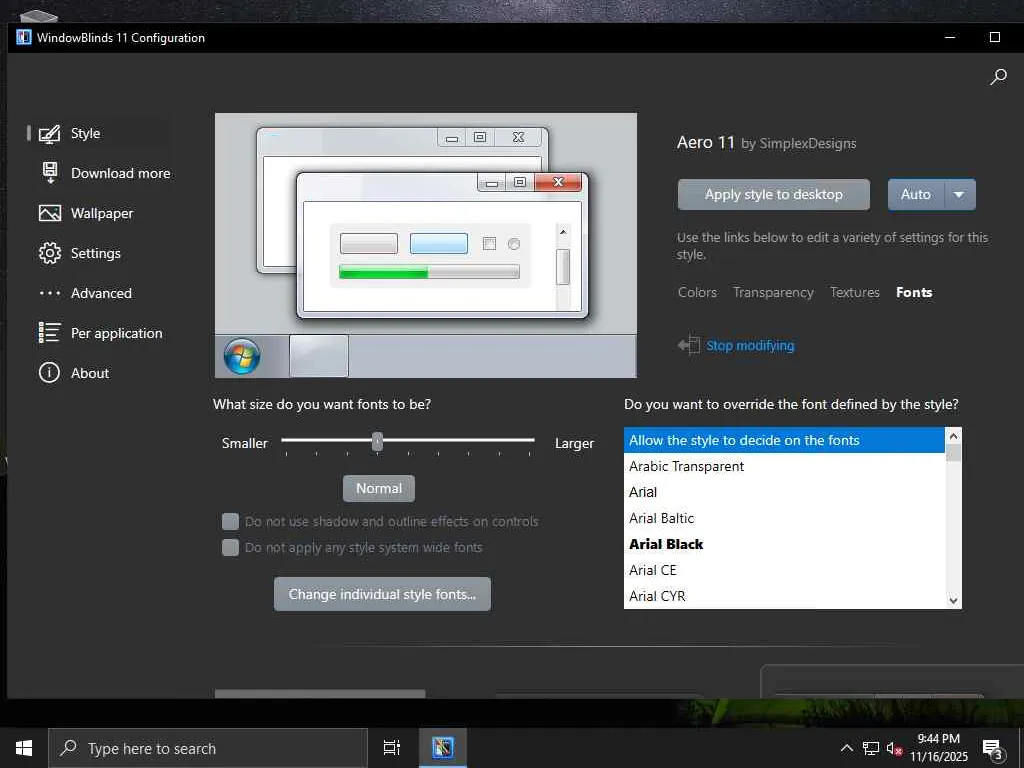Select Arial CE font

tap(784, 570)
